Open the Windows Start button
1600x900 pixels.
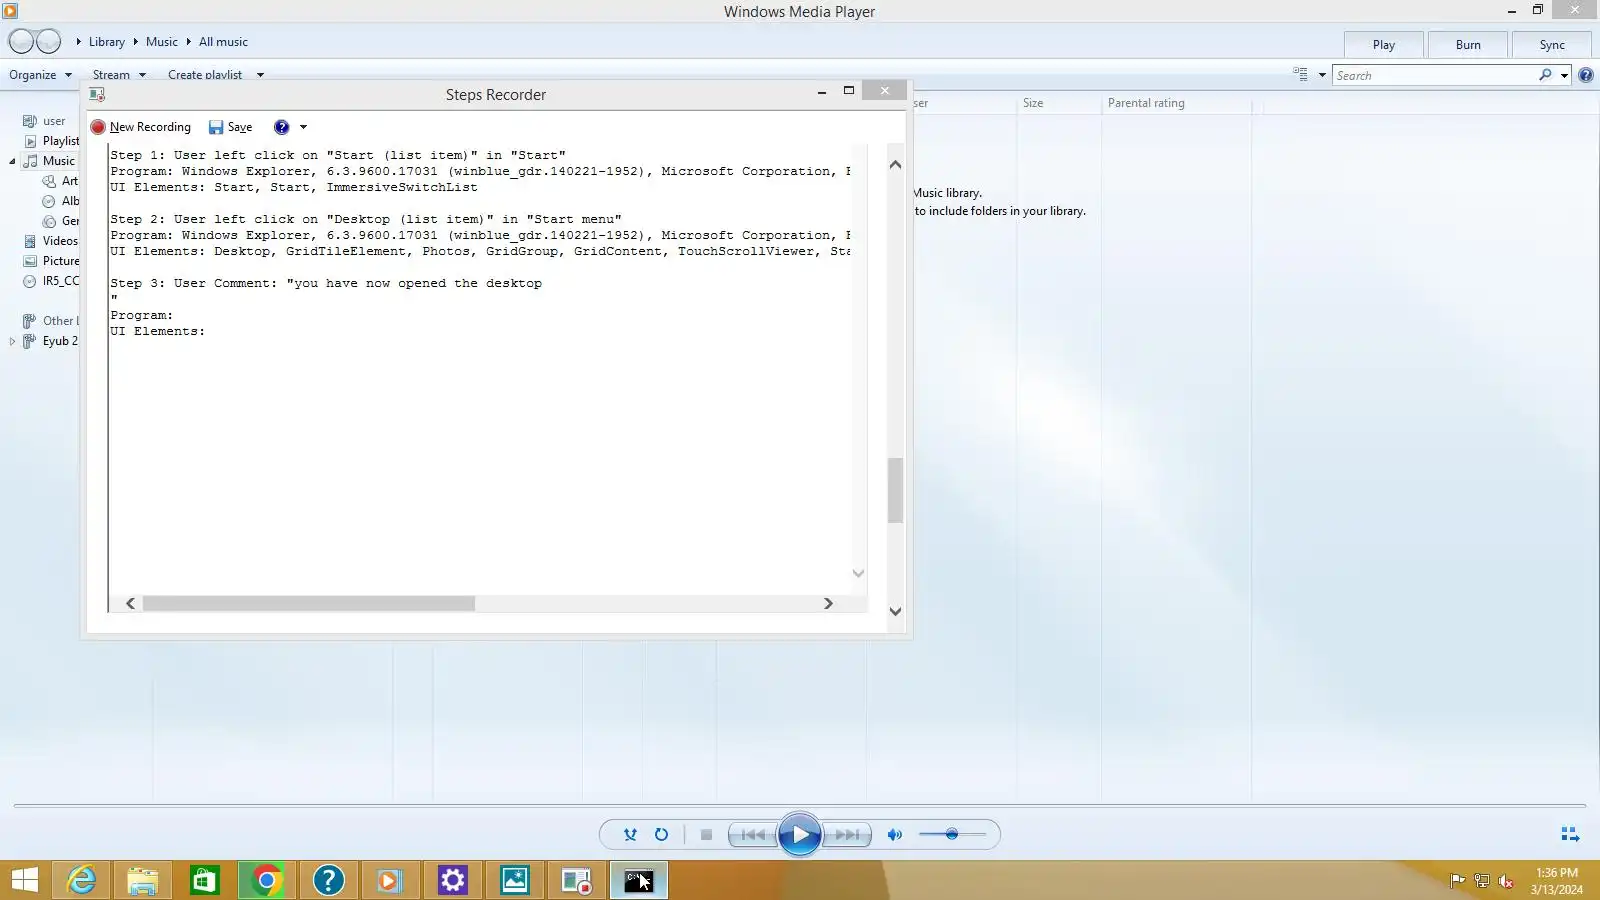[25, 880]
